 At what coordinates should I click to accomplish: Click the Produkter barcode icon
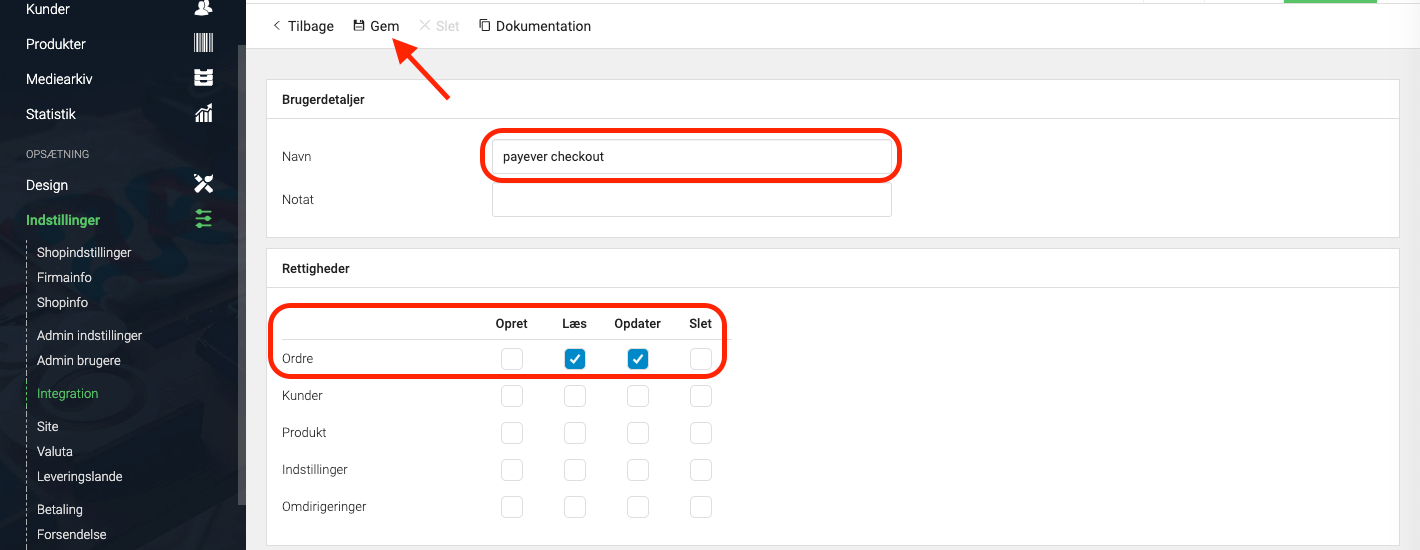pos(203,43)
